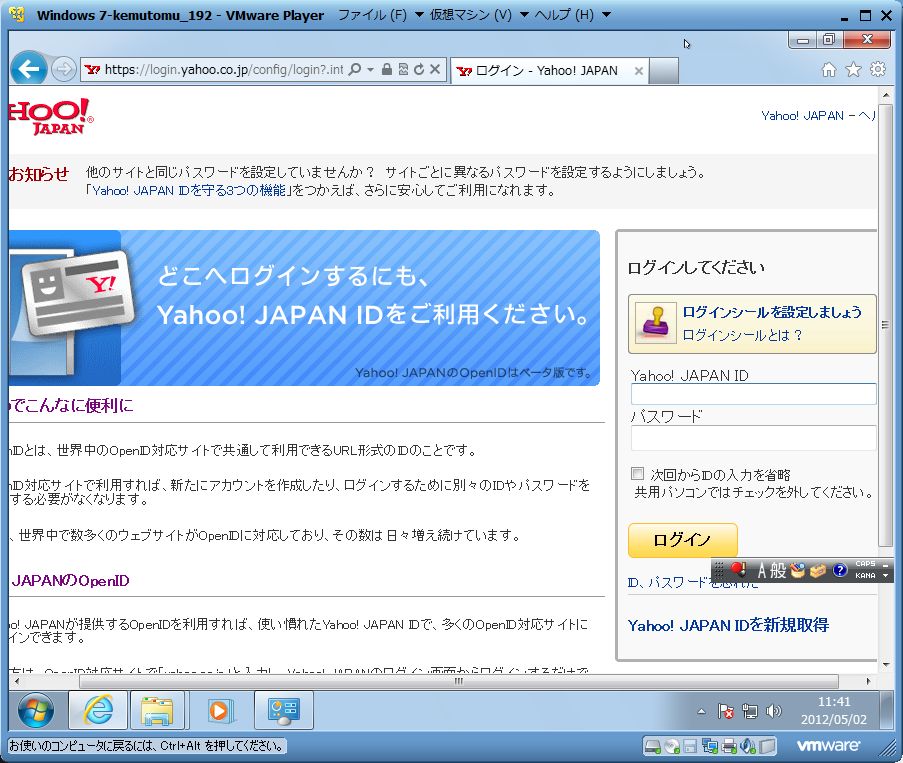Open 'ログインシールを設定しましょう' link
903x763 pixels.
(x=772, y=312)
